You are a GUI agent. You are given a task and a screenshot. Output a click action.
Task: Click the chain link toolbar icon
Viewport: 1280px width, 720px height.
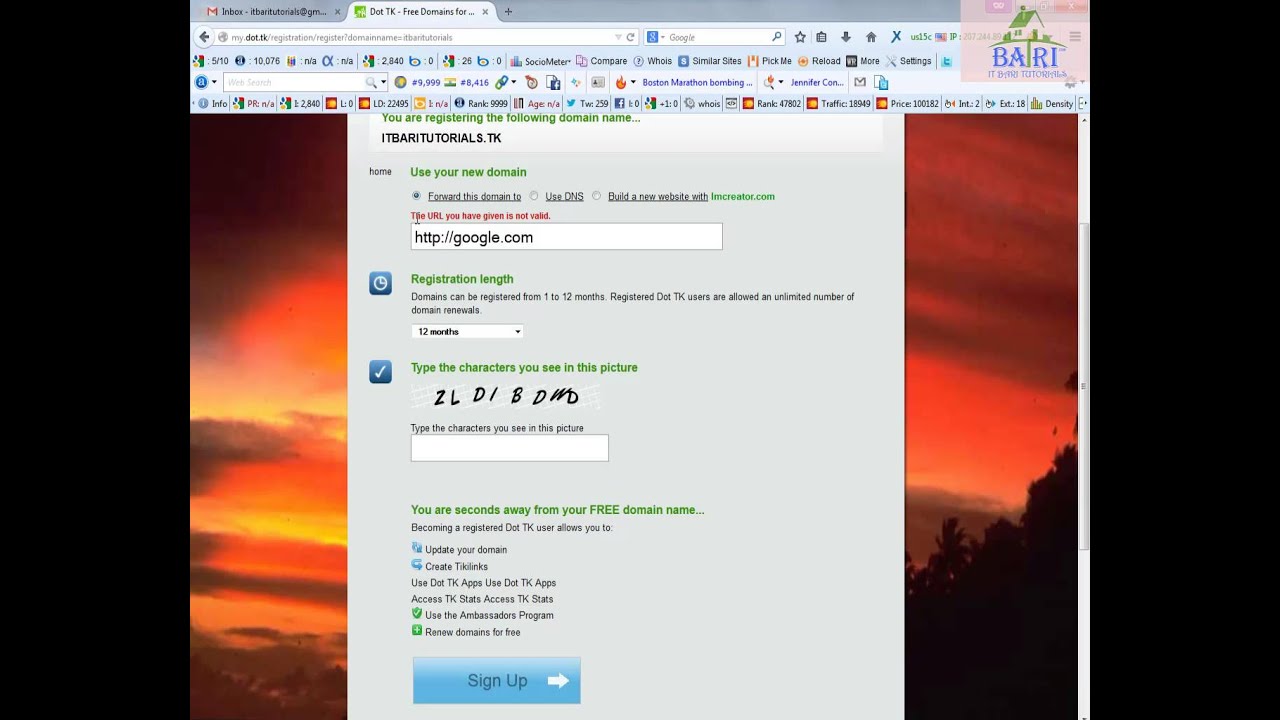(x=502, y=82)
